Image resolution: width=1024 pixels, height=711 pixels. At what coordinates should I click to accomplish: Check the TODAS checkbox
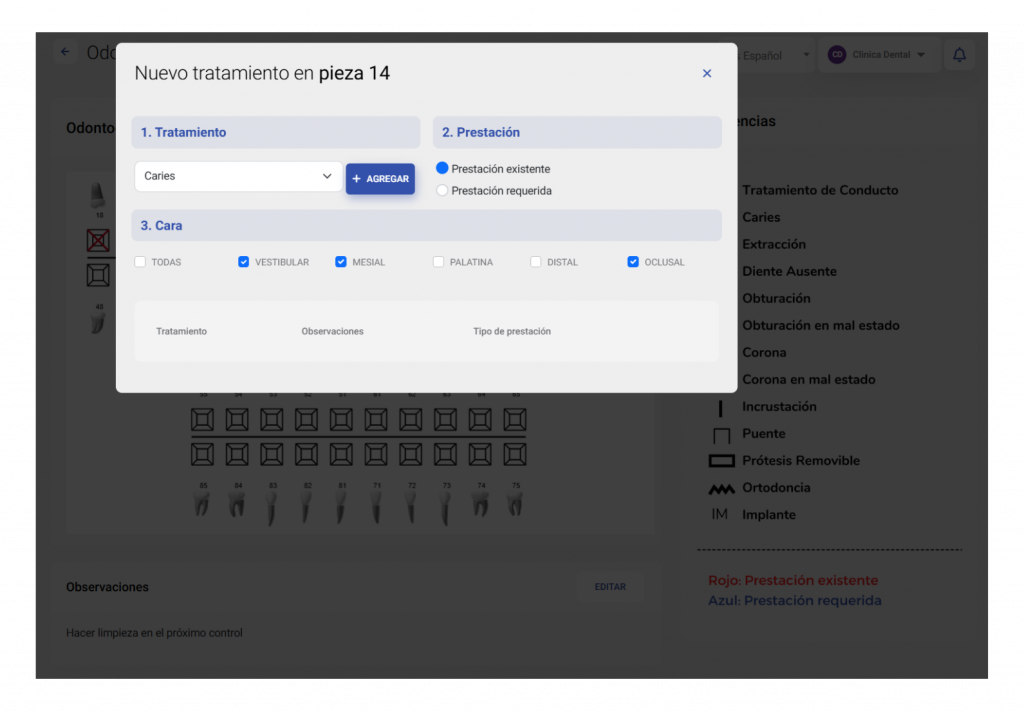[x=140, y=262]
